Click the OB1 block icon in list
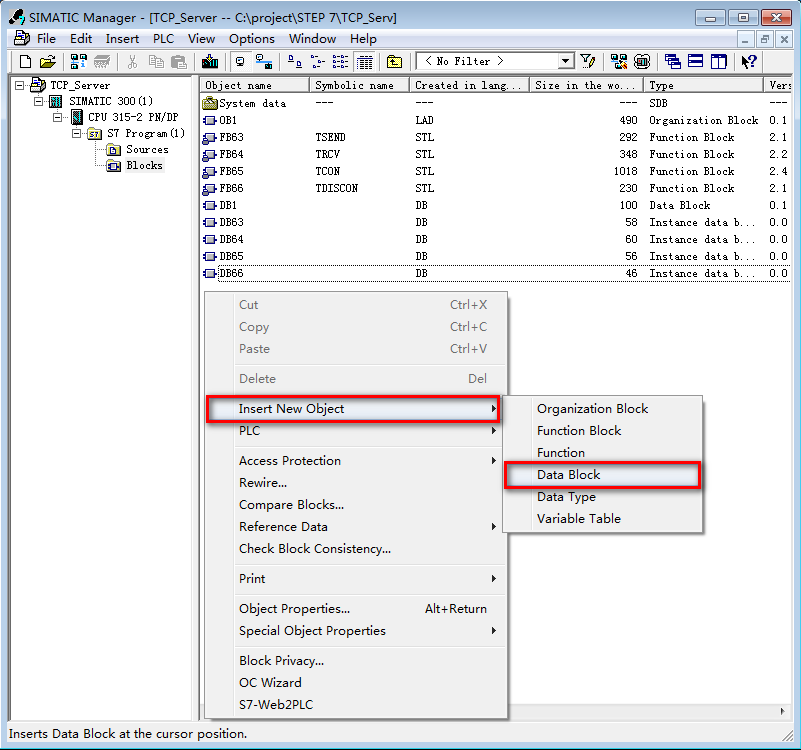 [209, 121]
